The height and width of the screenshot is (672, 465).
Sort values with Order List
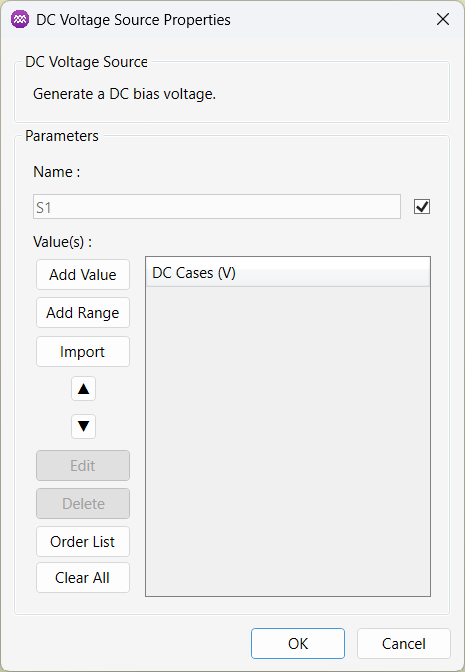point(83,542)
